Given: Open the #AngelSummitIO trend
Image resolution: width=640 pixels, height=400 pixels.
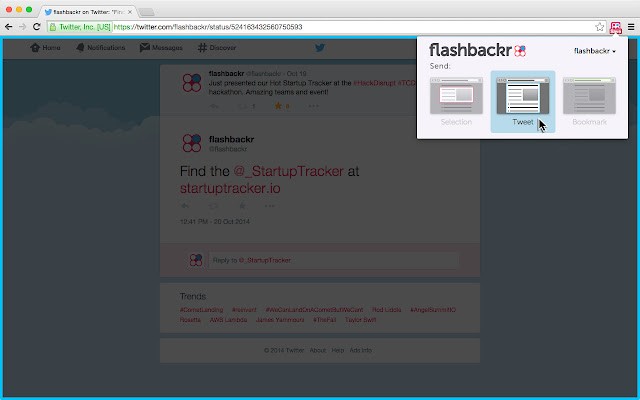Looking at the screenshot, I should 433,310.
